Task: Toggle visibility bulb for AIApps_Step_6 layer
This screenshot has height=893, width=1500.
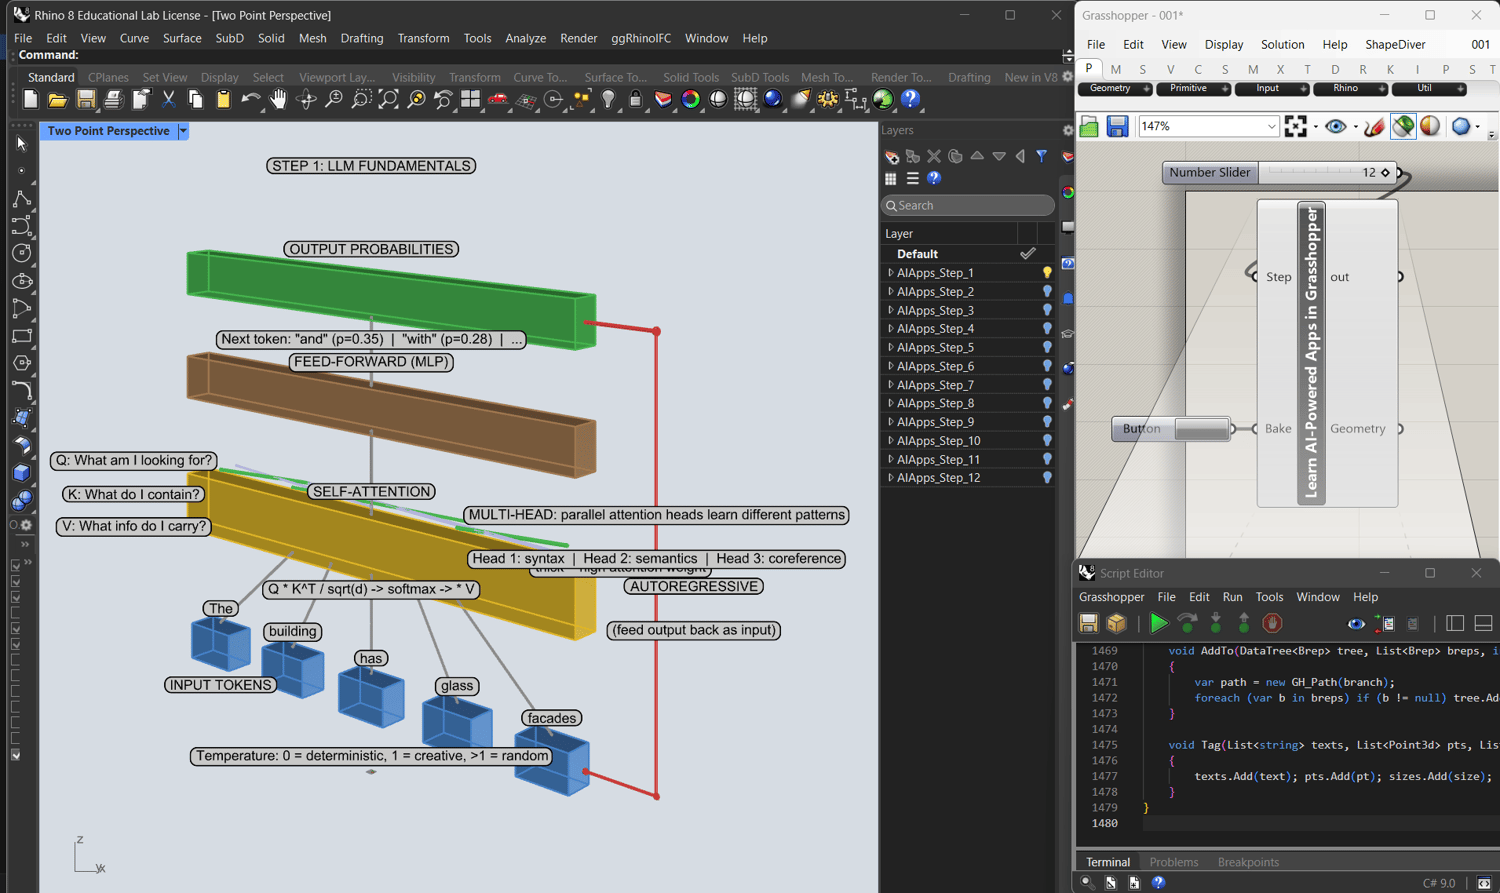Action: click(x=1047, y=367)
